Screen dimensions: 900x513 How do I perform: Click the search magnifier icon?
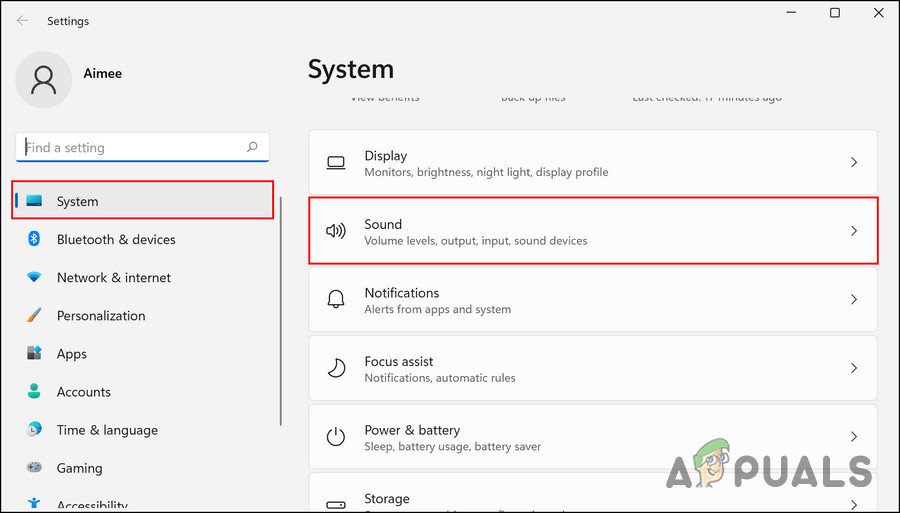tap(252, 147)
